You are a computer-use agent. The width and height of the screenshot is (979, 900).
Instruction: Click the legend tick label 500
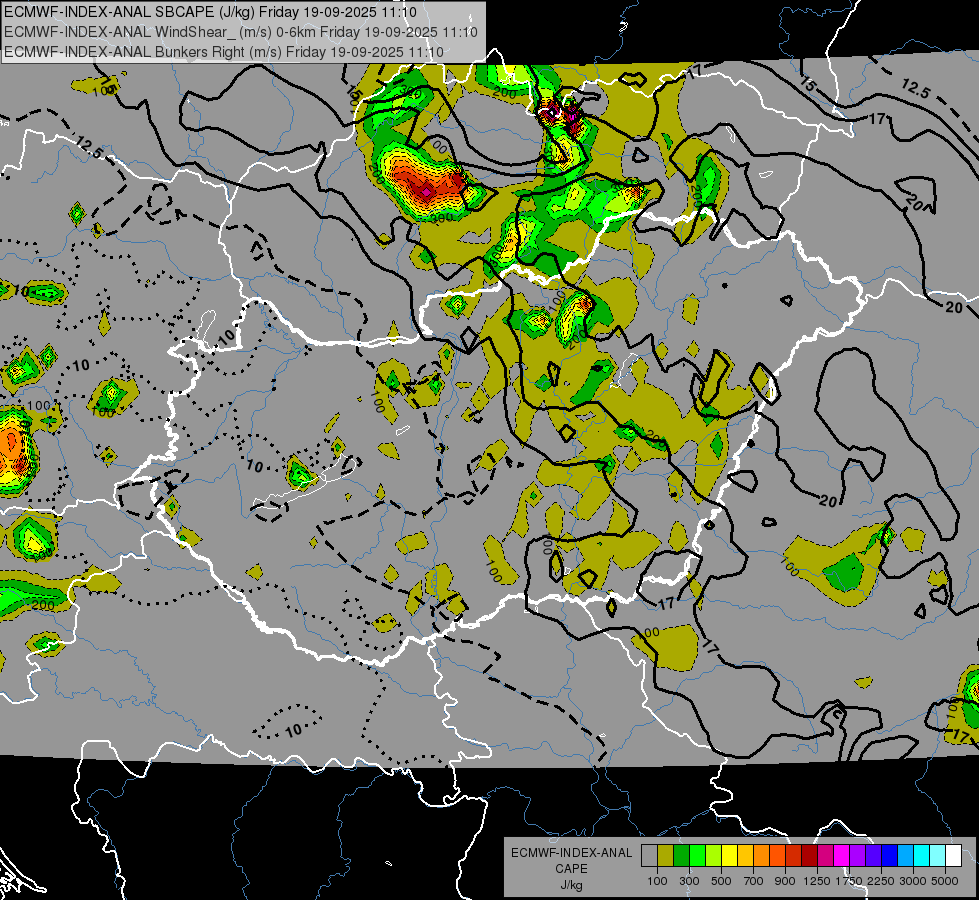tap(721, 881)
